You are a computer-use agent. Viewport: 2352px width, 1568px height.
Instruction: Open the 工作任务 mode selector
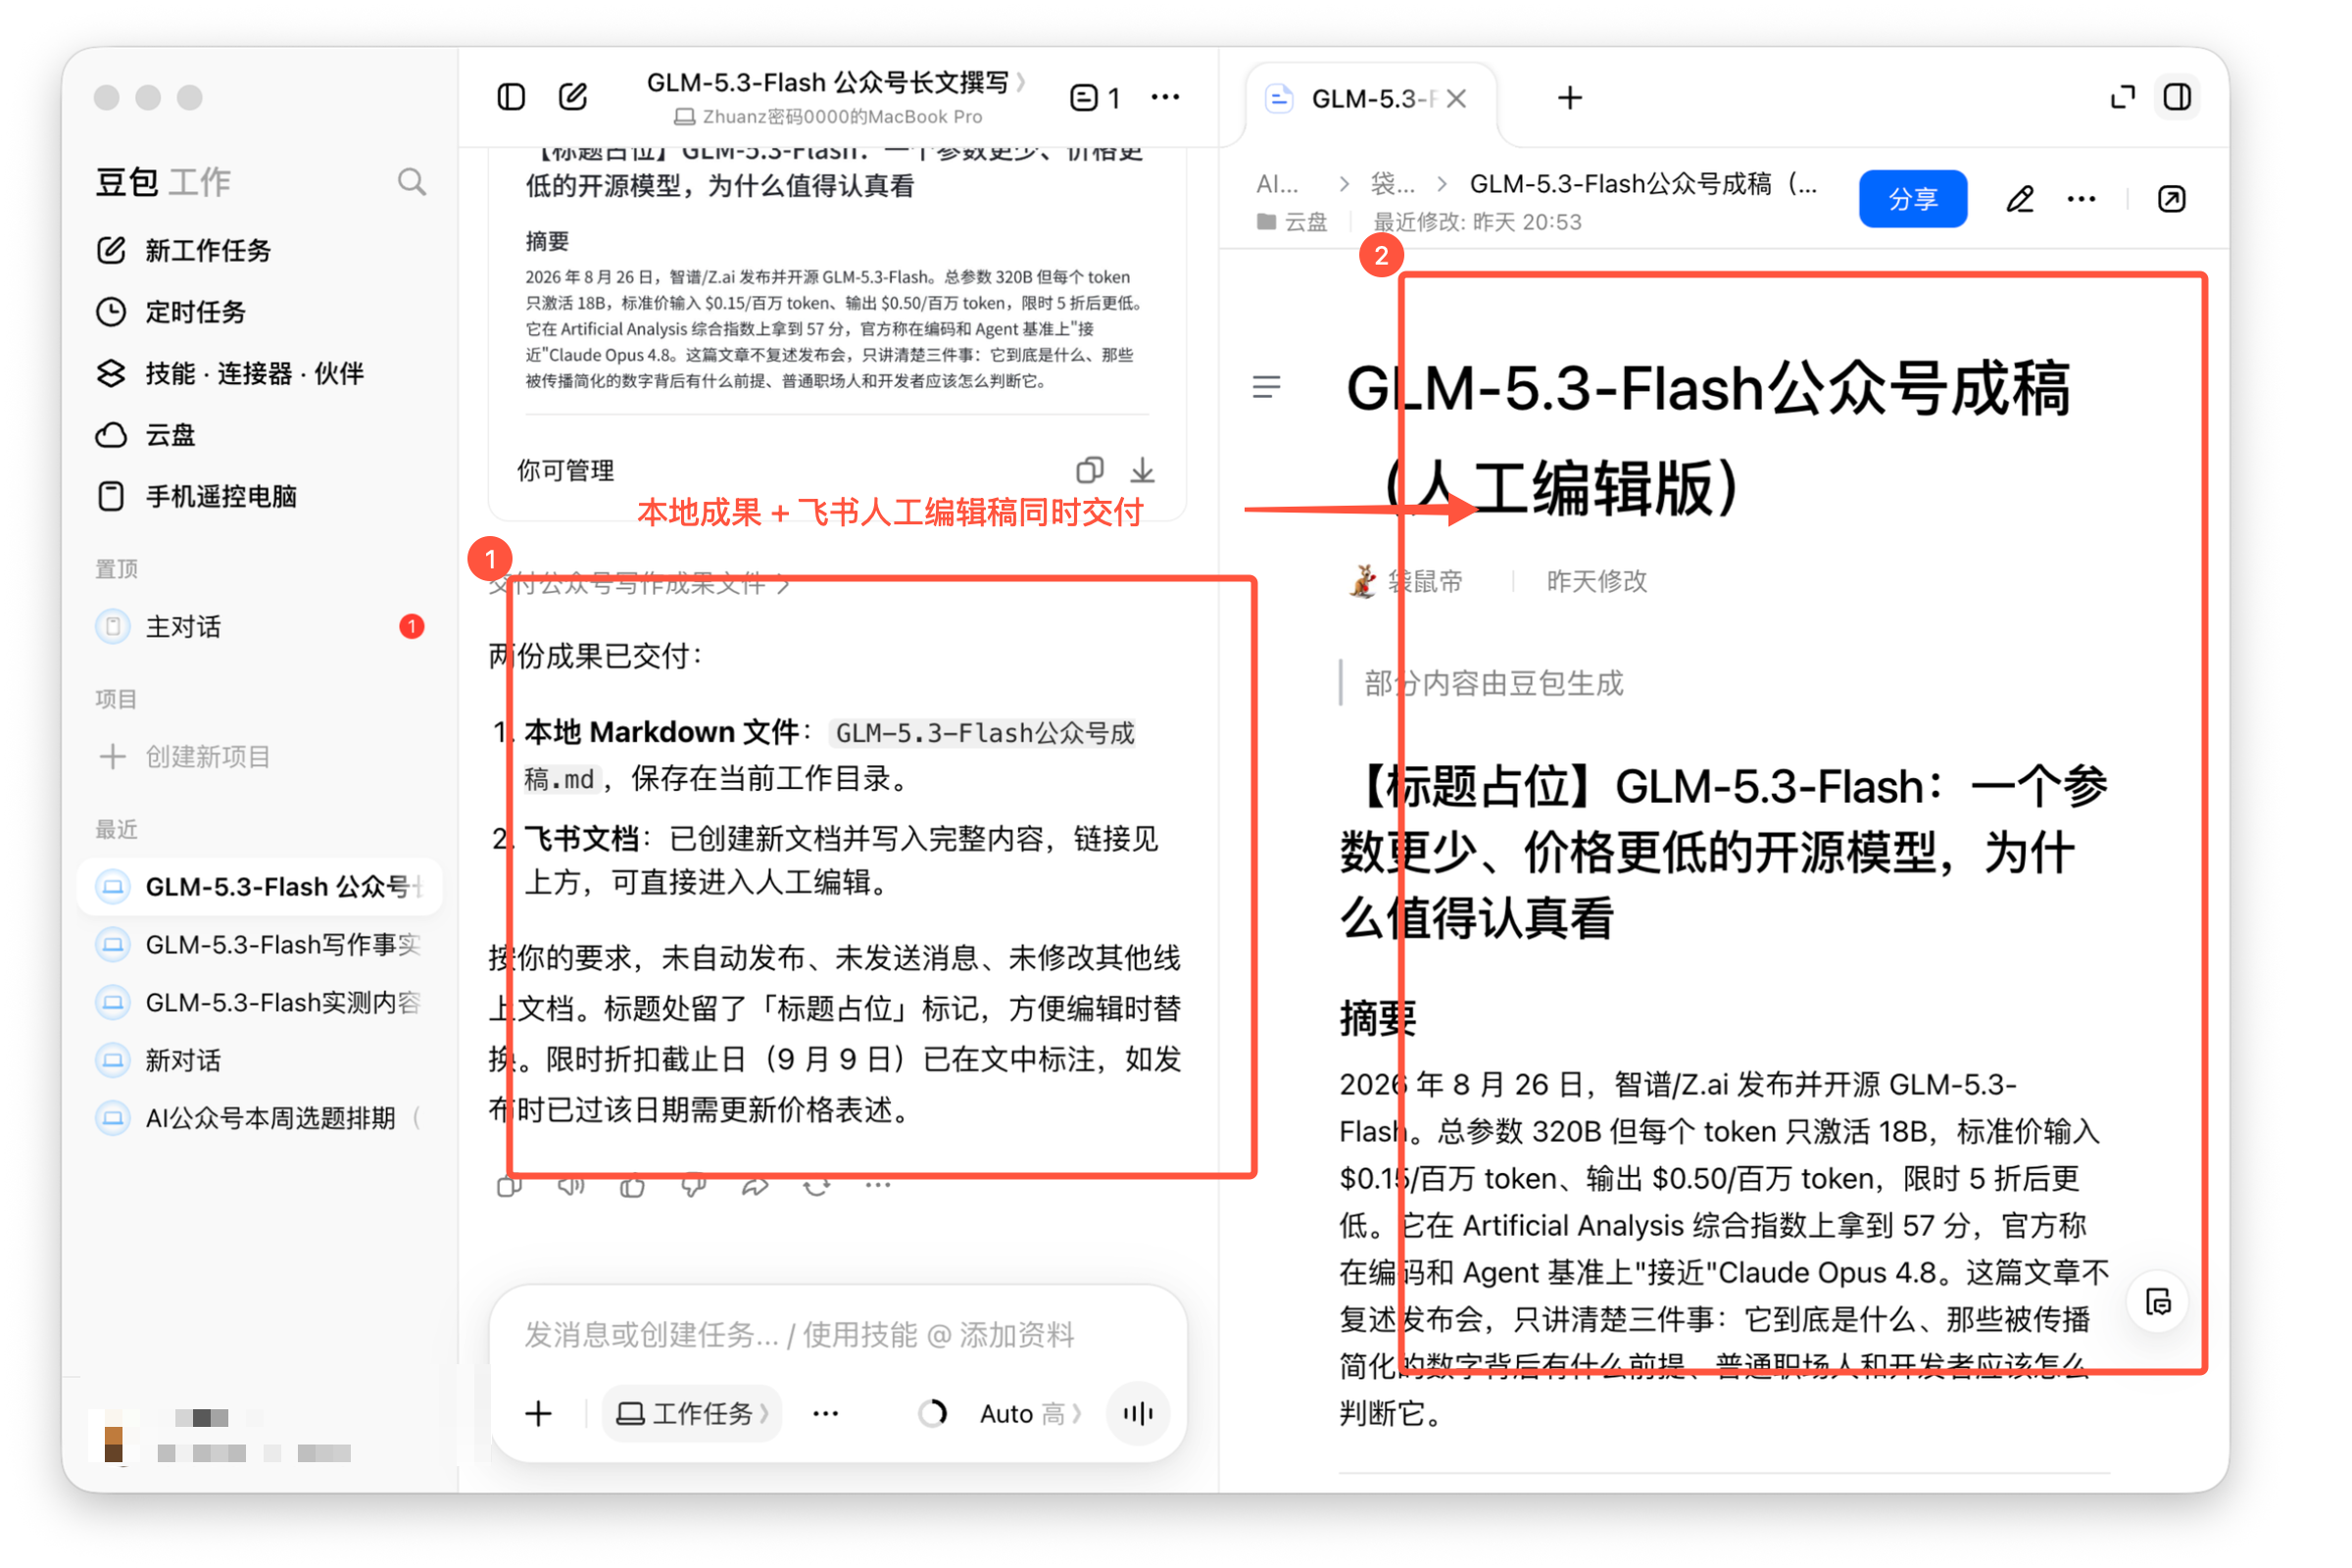(692, 1413)
